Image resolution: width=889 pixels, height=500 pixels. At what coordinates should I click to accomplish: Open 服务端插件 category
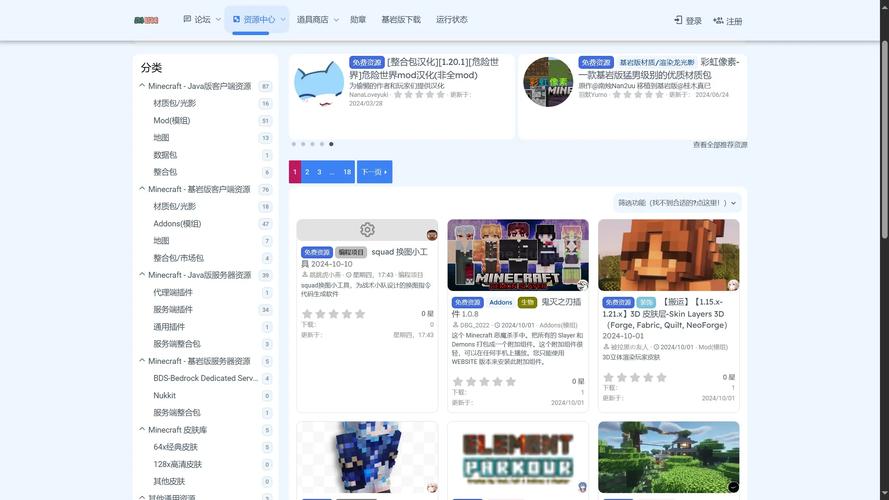(x=173, y=310)
